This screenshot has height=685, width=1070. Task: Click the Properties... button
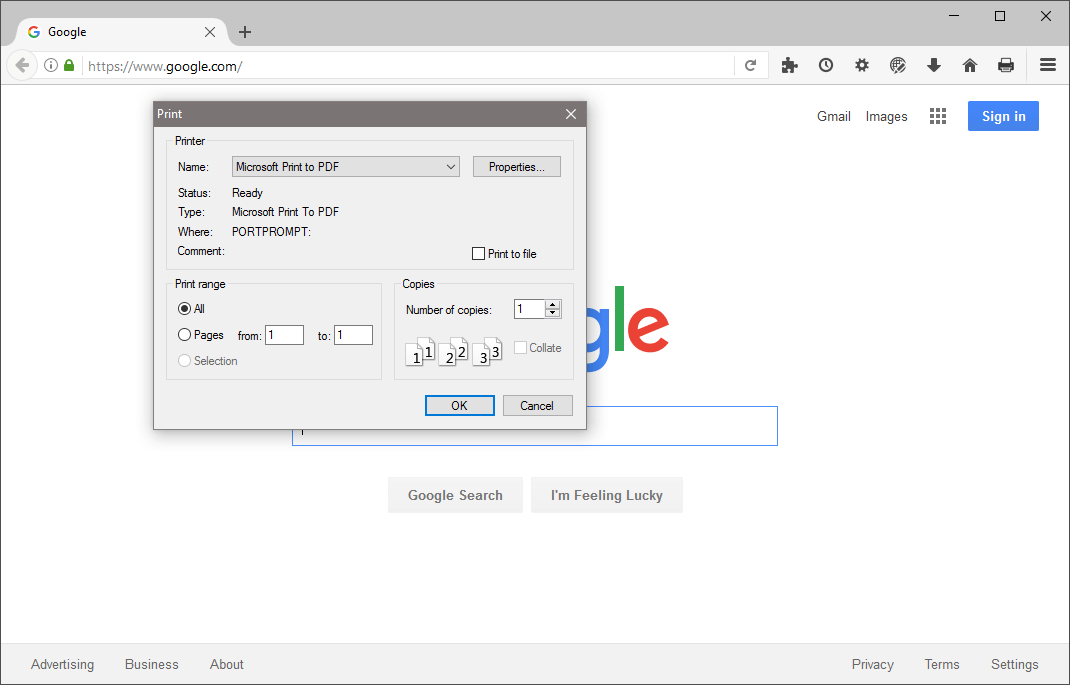[x=517, y=166]
